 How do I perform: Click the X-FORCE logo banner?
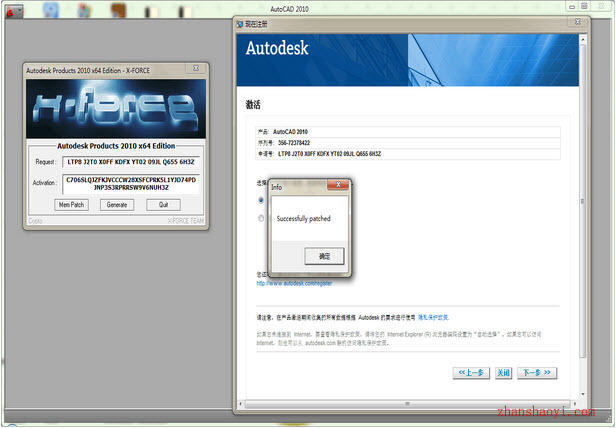click(x=116, y=110)
